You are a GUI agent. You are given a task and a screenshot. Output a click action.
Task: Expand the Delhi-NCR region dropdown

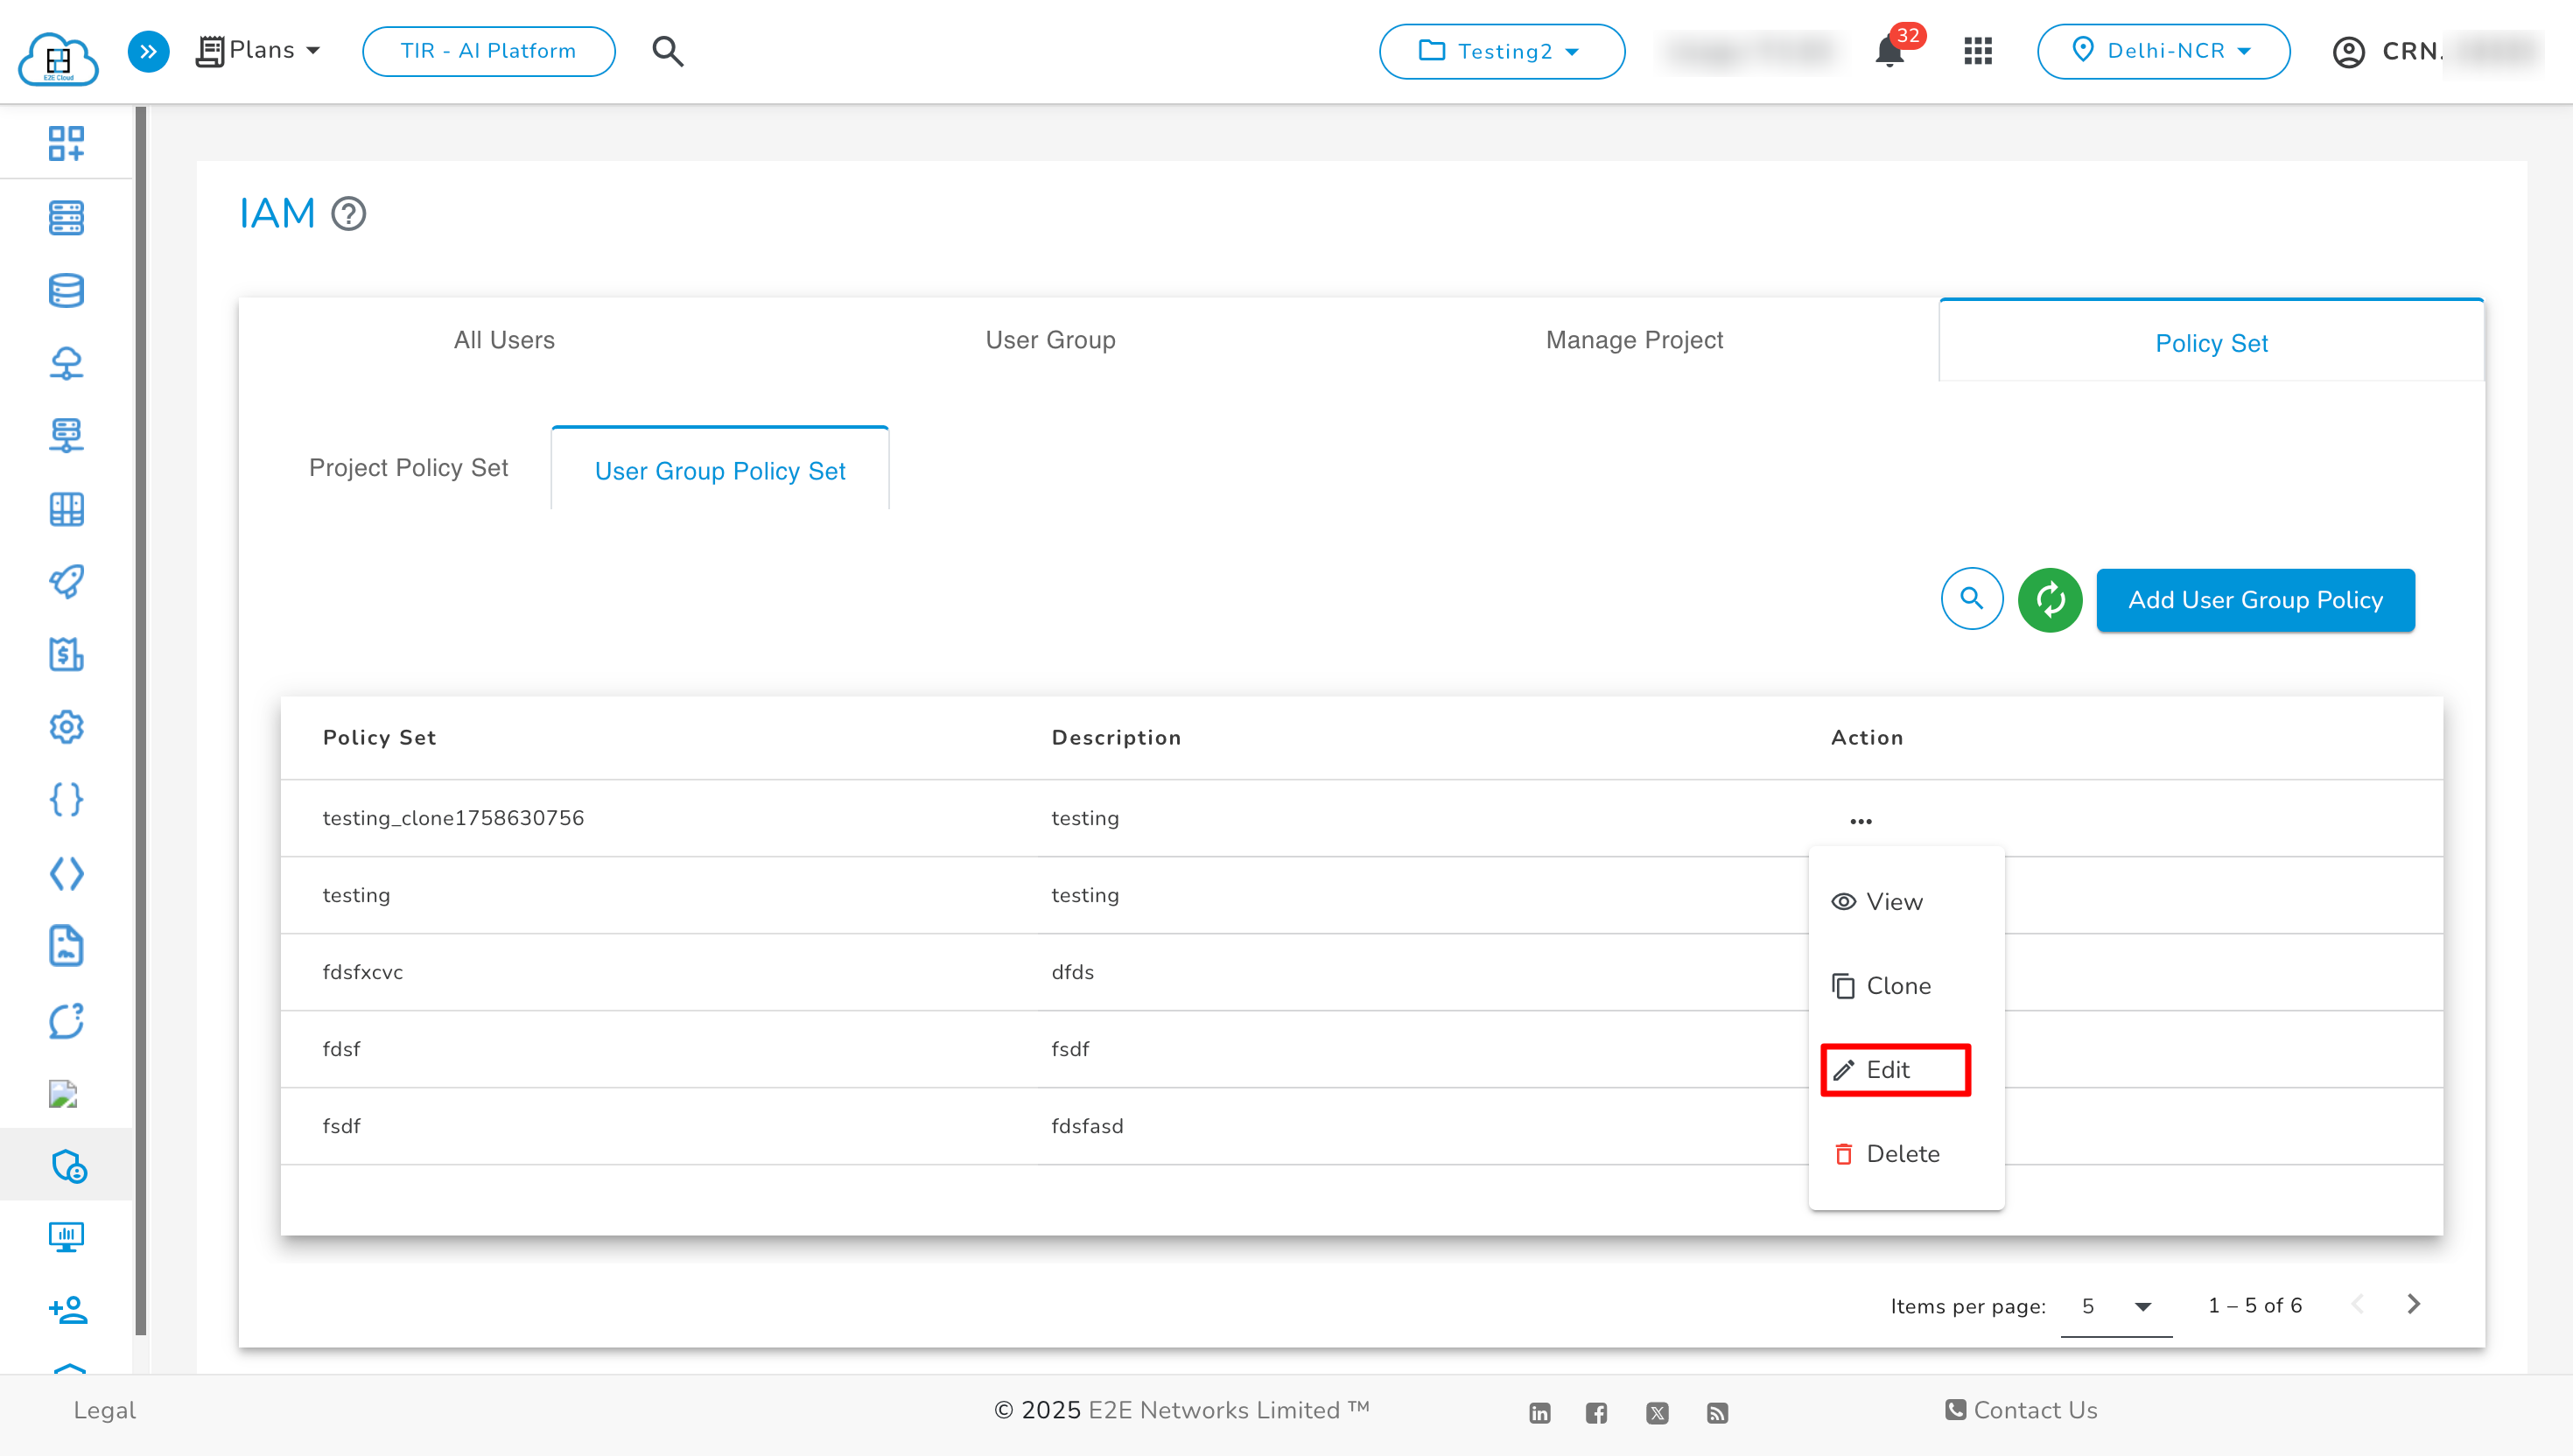tap(2163, 51)
